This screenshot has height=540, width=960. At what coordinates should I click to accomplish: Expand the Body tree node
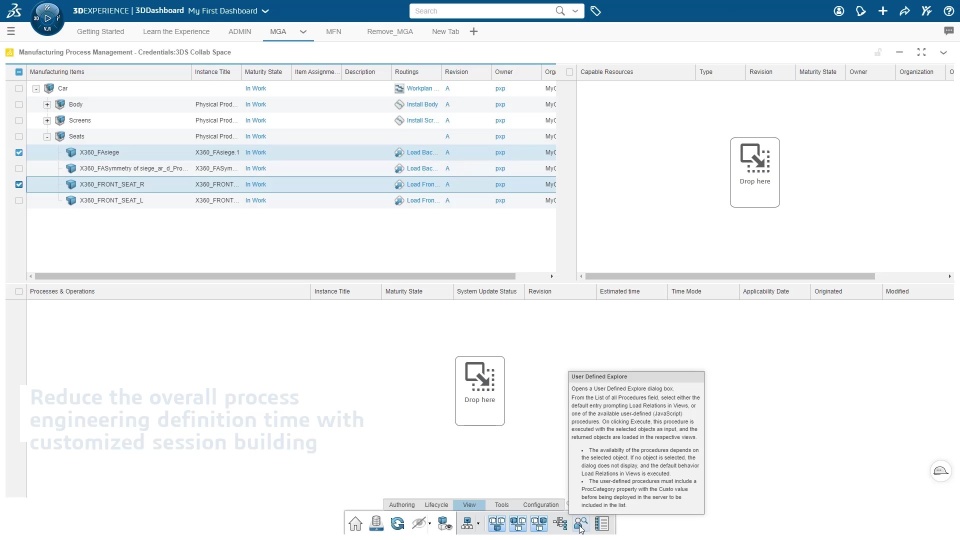pos(47,105)
